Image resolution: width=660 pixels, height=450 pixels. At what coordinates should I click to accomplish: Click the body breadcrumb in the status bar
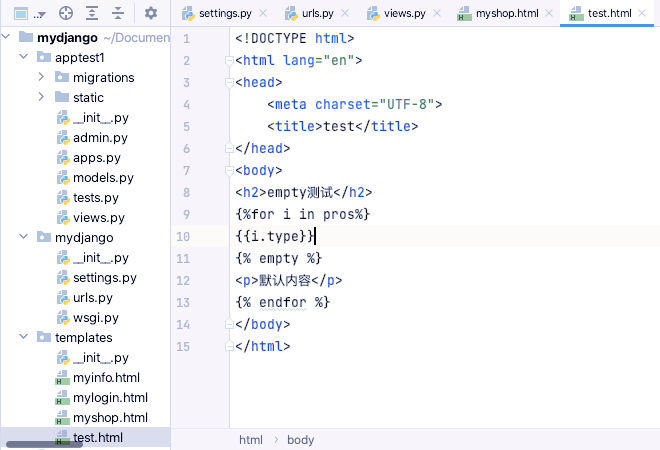301,440
